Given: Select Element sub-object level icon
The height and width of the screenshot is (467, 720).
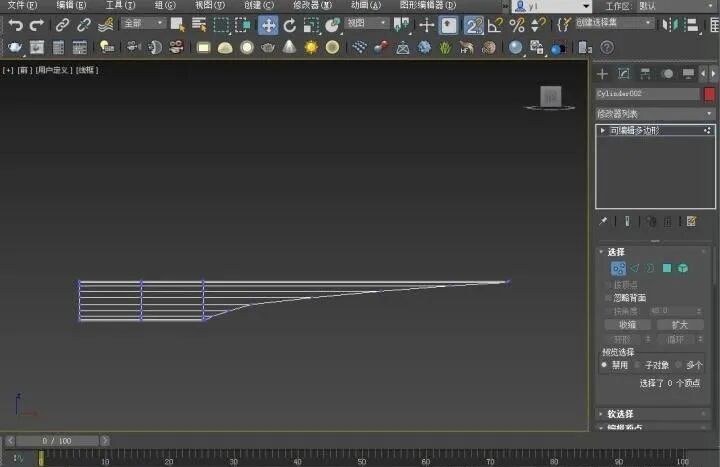Looking at the screenshot, I should point(683,268).
